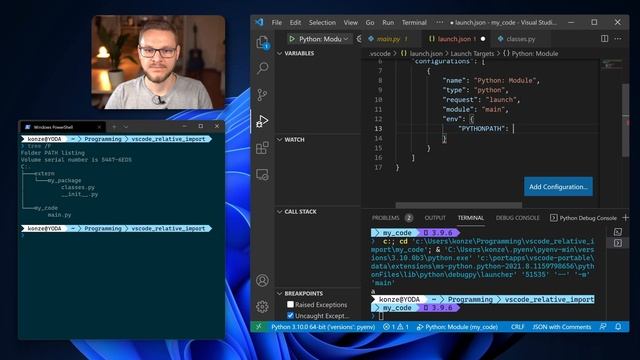Open the Accounts icon in activity bar

262,280
